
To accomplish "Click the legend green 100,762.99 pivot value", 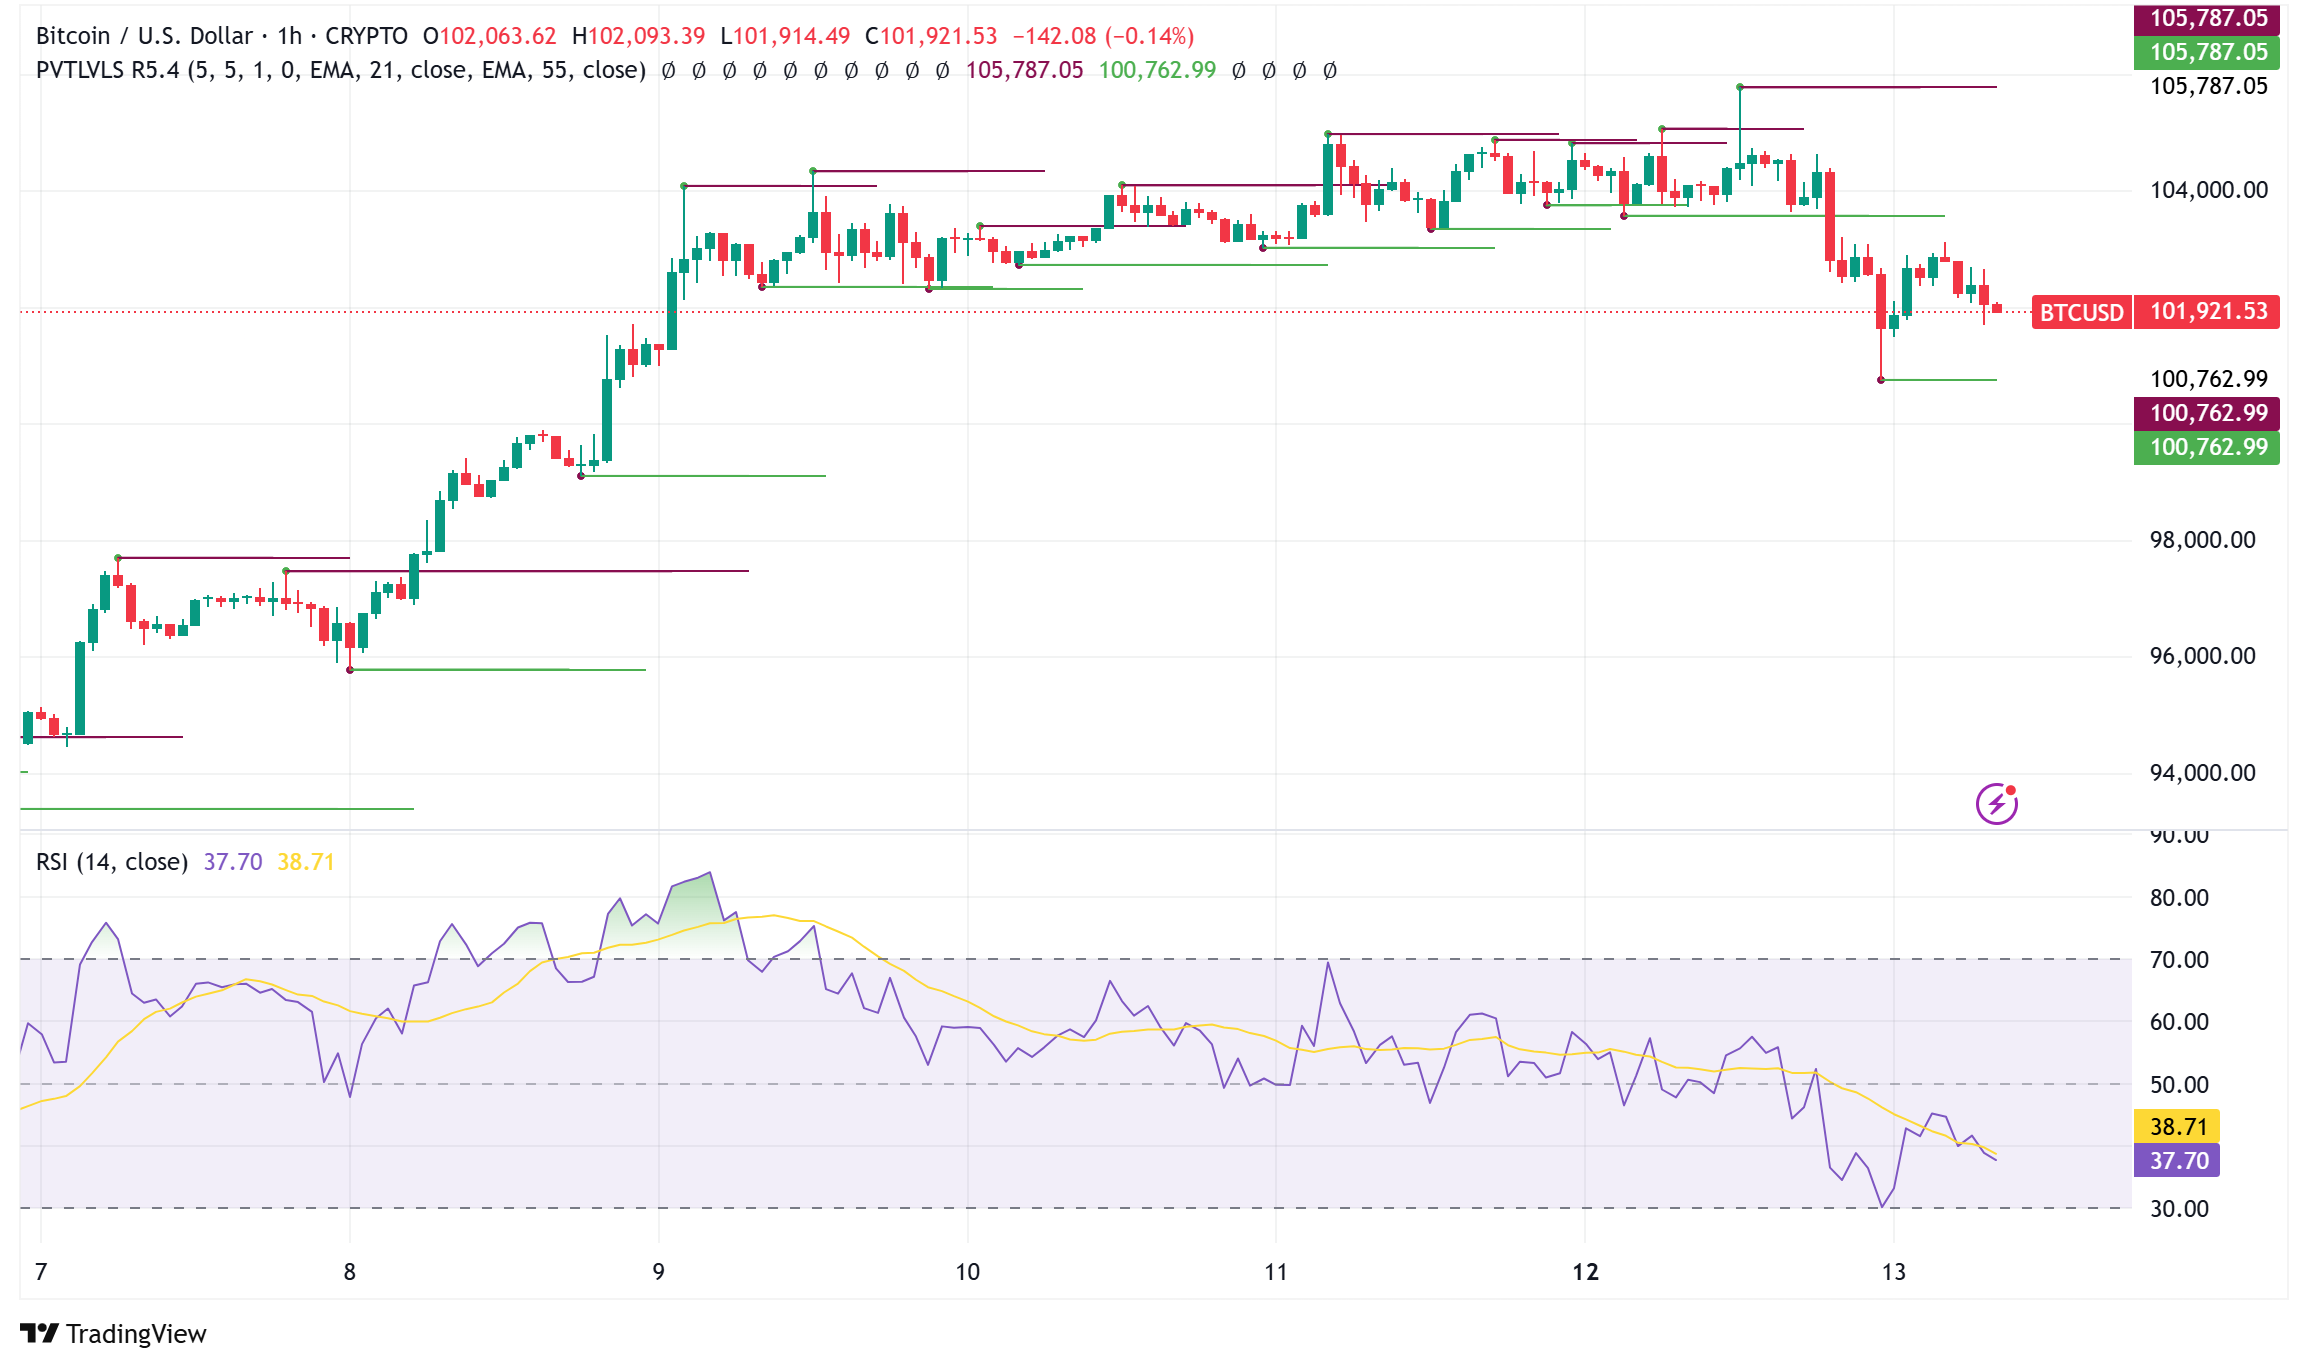I will click(x=1158, y=70).
